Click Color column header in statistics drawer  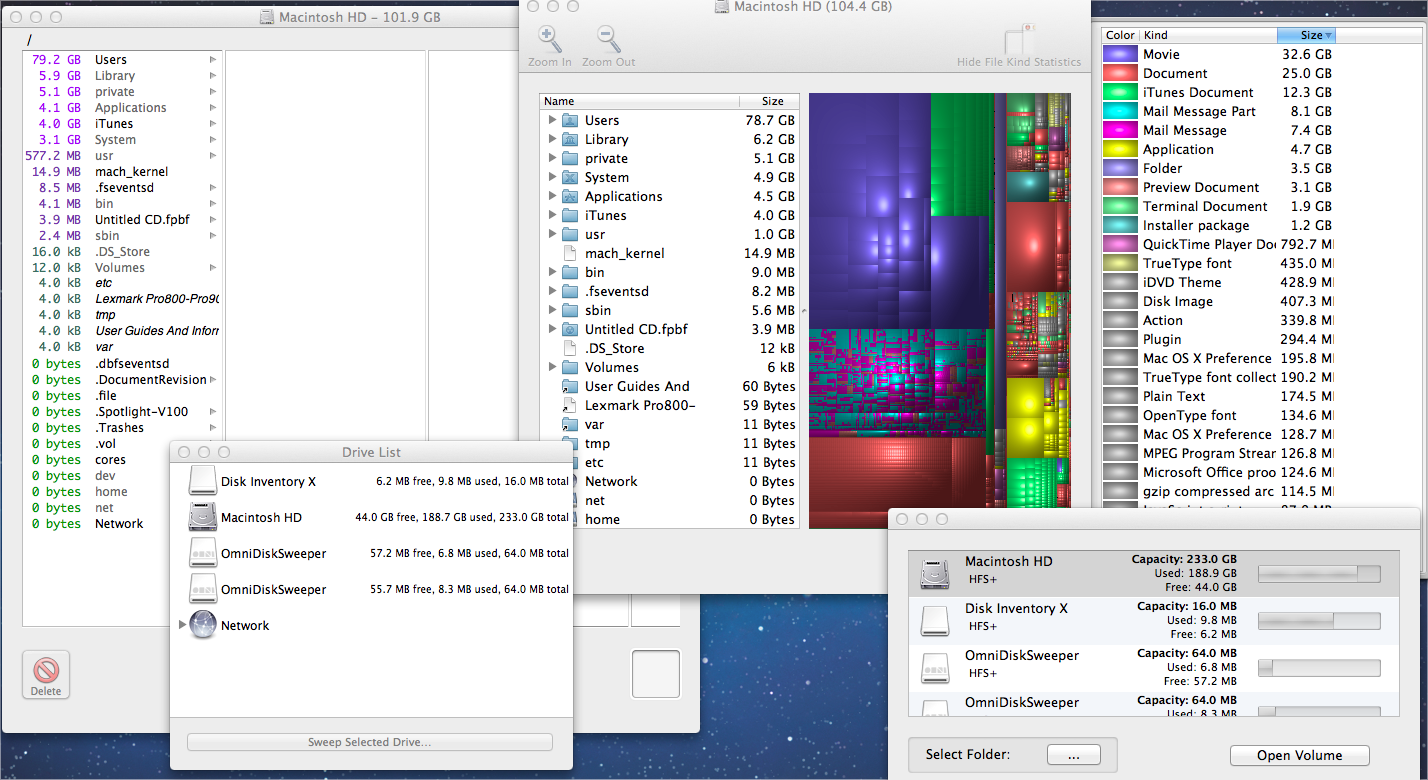(1120, 35)
